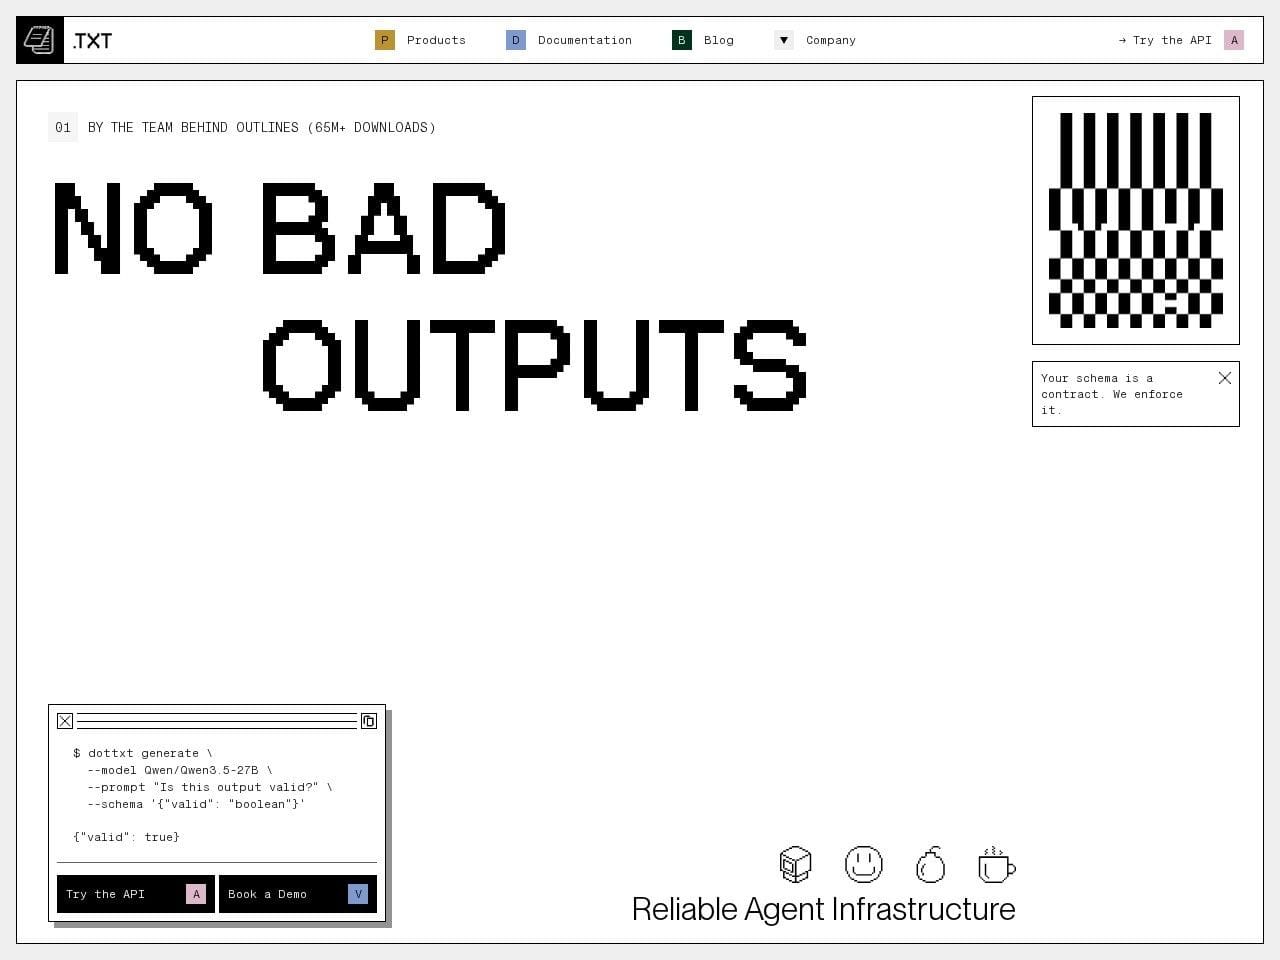
Task: Click the Book a Demo button
Action: click(x=298, y=894)
